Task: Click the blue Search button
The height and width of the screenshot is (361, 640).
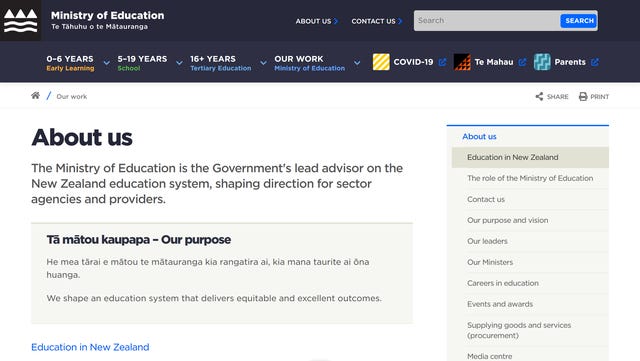Action: (x=579, y=20)
